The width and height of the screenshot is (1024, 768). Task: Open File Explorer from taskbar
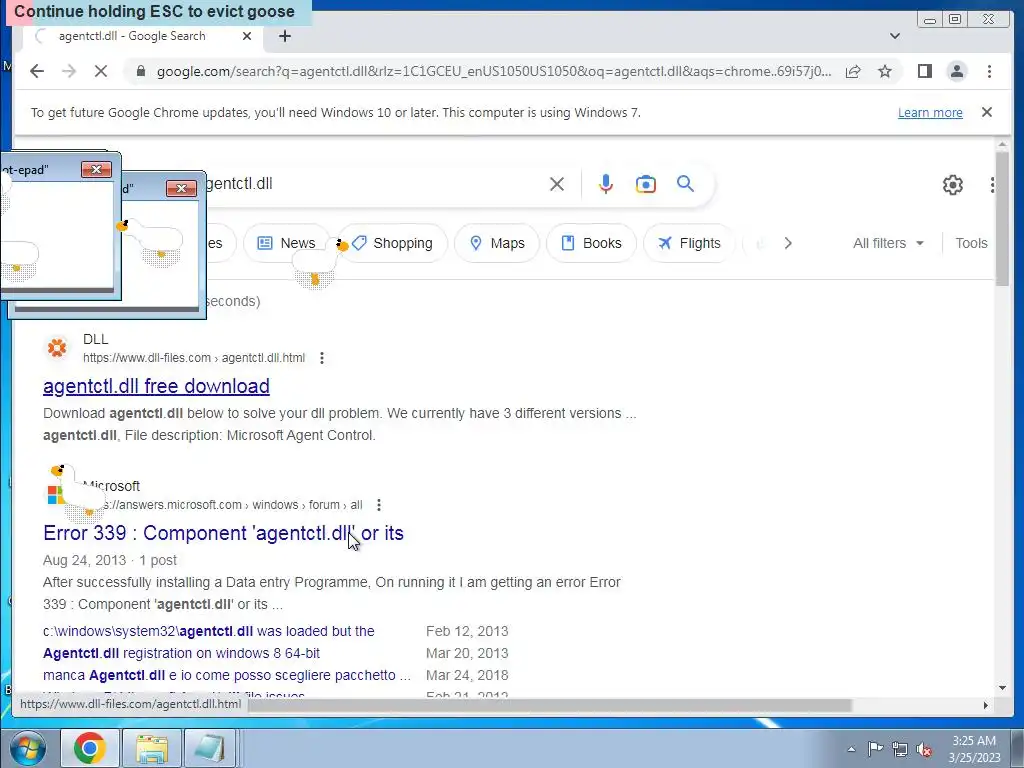pyautogui.click(x=152, y=748)
